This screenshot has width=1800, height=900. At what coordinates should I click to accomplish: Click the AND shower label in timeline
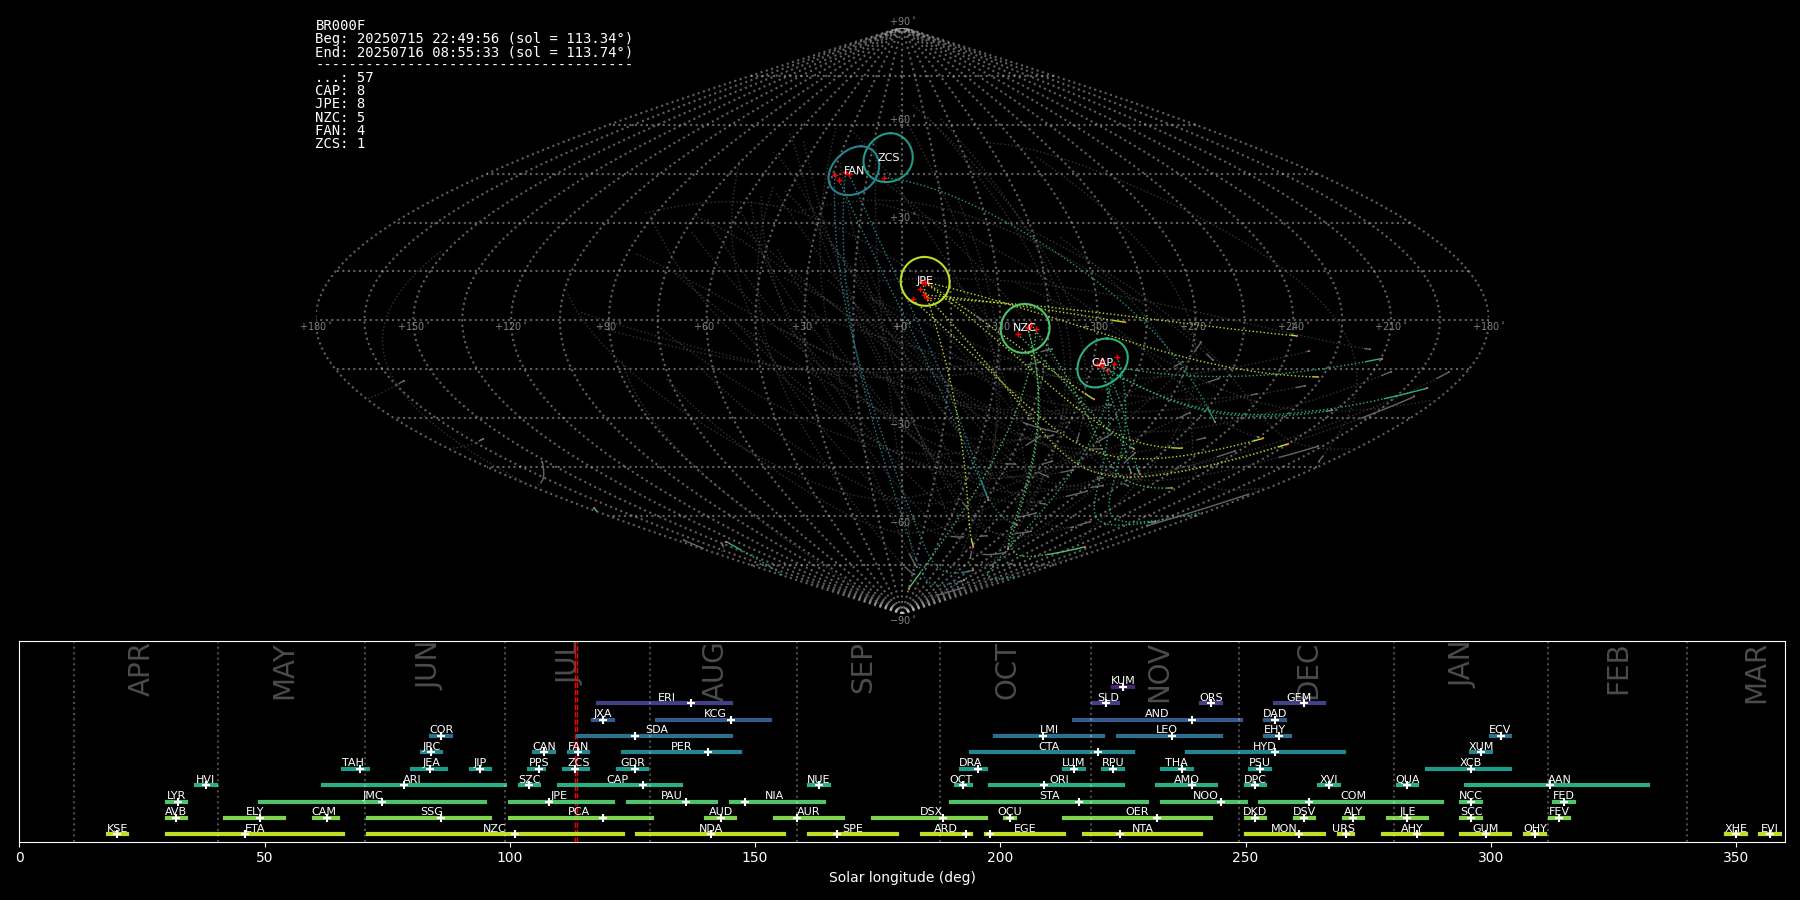pos(1157,714)
